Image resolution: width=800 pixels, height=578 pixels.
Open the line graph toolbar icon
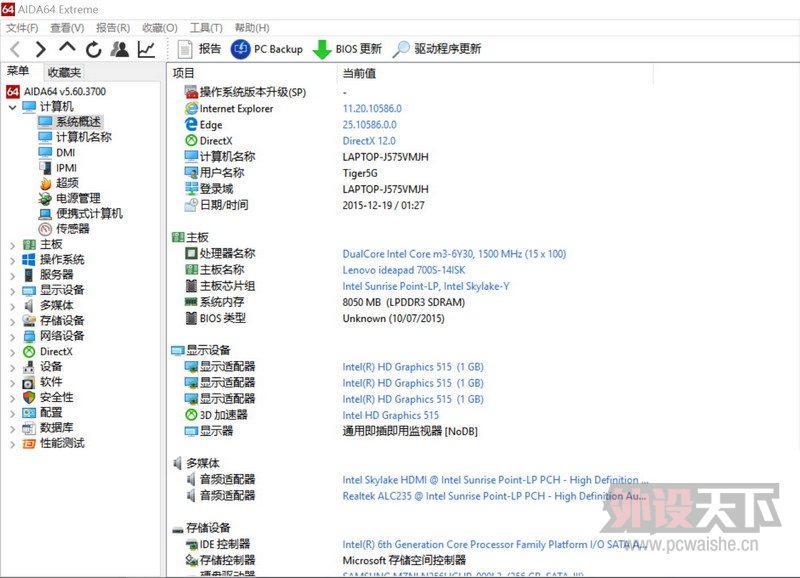pyautogui.click(x=146, y=49)
